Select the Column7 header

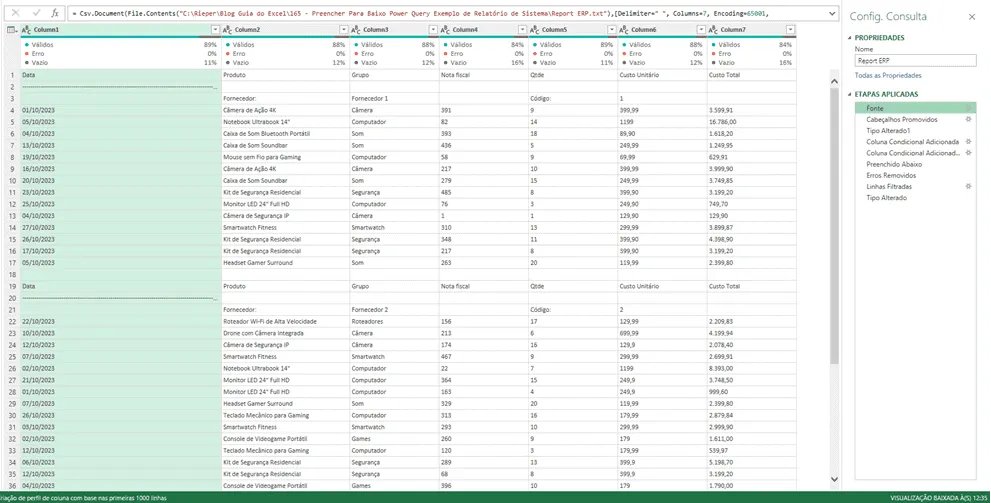click(x=751, y=30)
